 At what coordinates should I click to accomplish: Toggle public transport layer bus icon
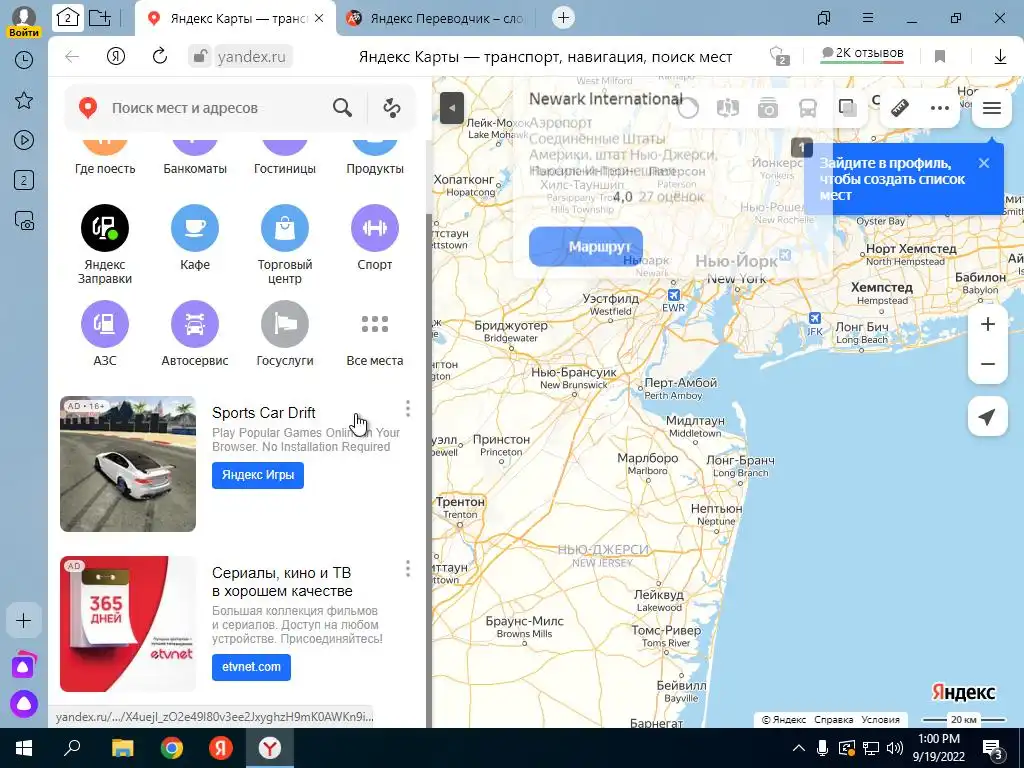tap(808, 108)
